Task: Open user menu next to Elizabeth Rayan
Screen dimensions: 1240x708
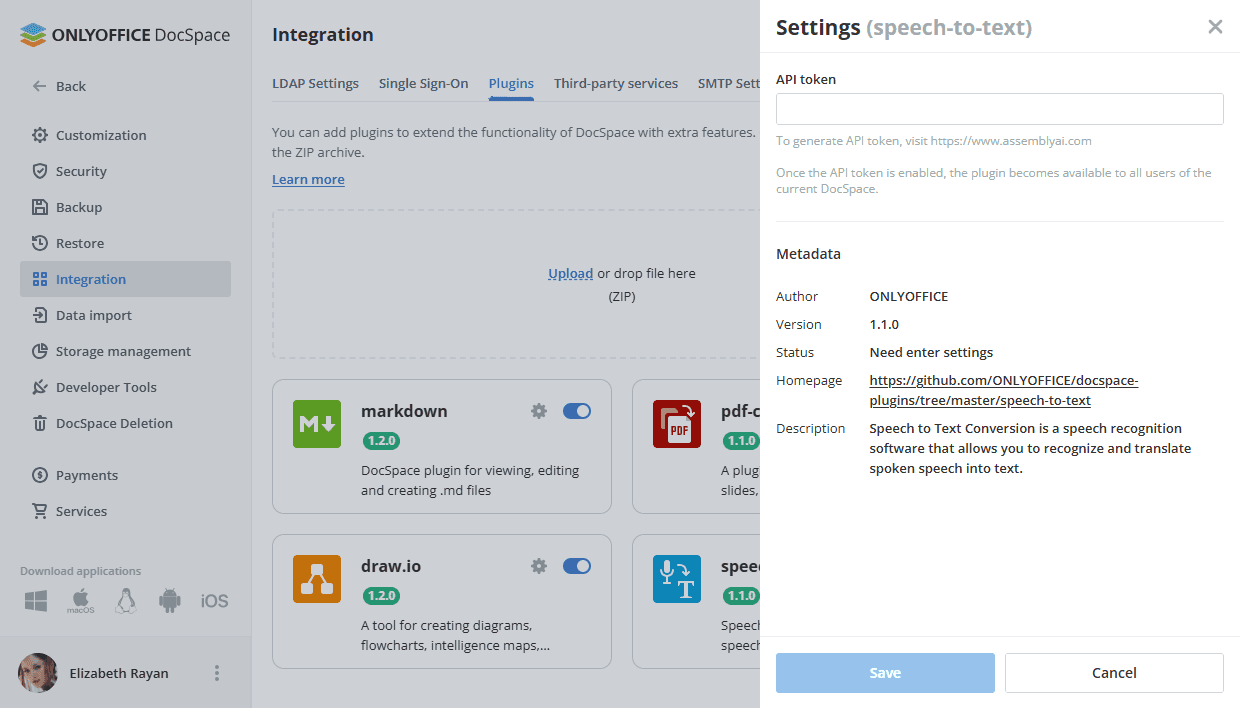Action: click(x=217, y=673)
